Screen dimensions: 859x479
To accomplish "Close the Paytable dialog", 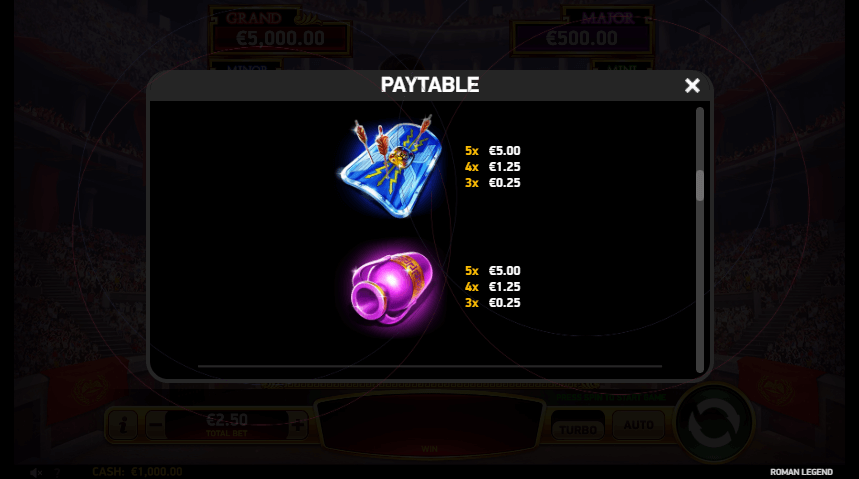I will click(x=692, y=85).
